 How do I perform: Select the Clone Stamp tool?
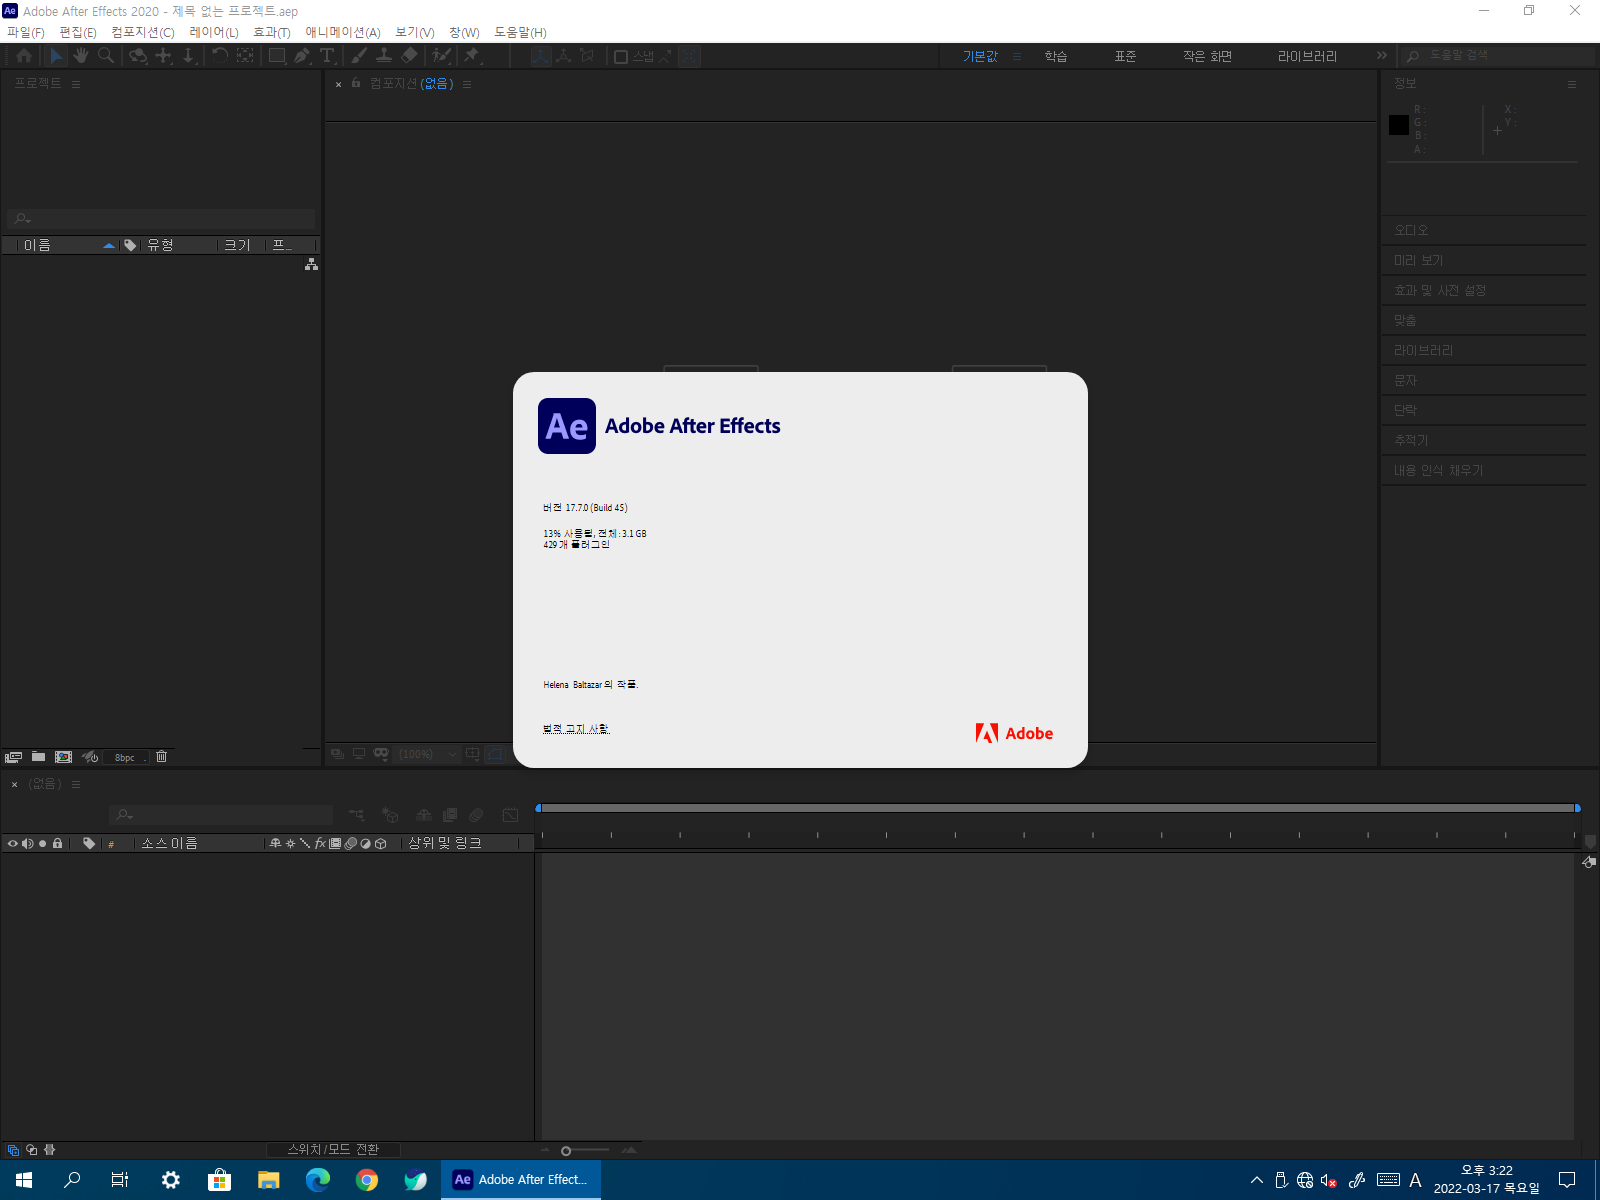point(384,56)
